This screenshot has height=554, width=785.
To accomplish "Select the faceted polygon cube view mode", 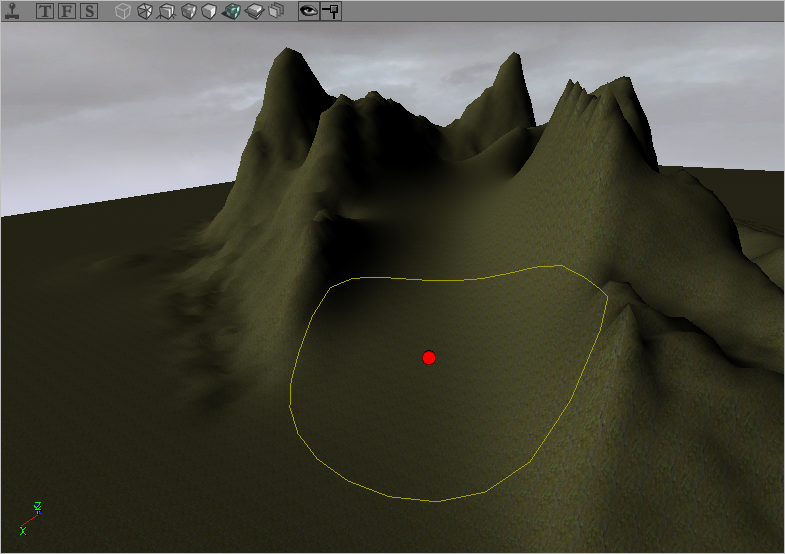I will click(x=145, y=11).
